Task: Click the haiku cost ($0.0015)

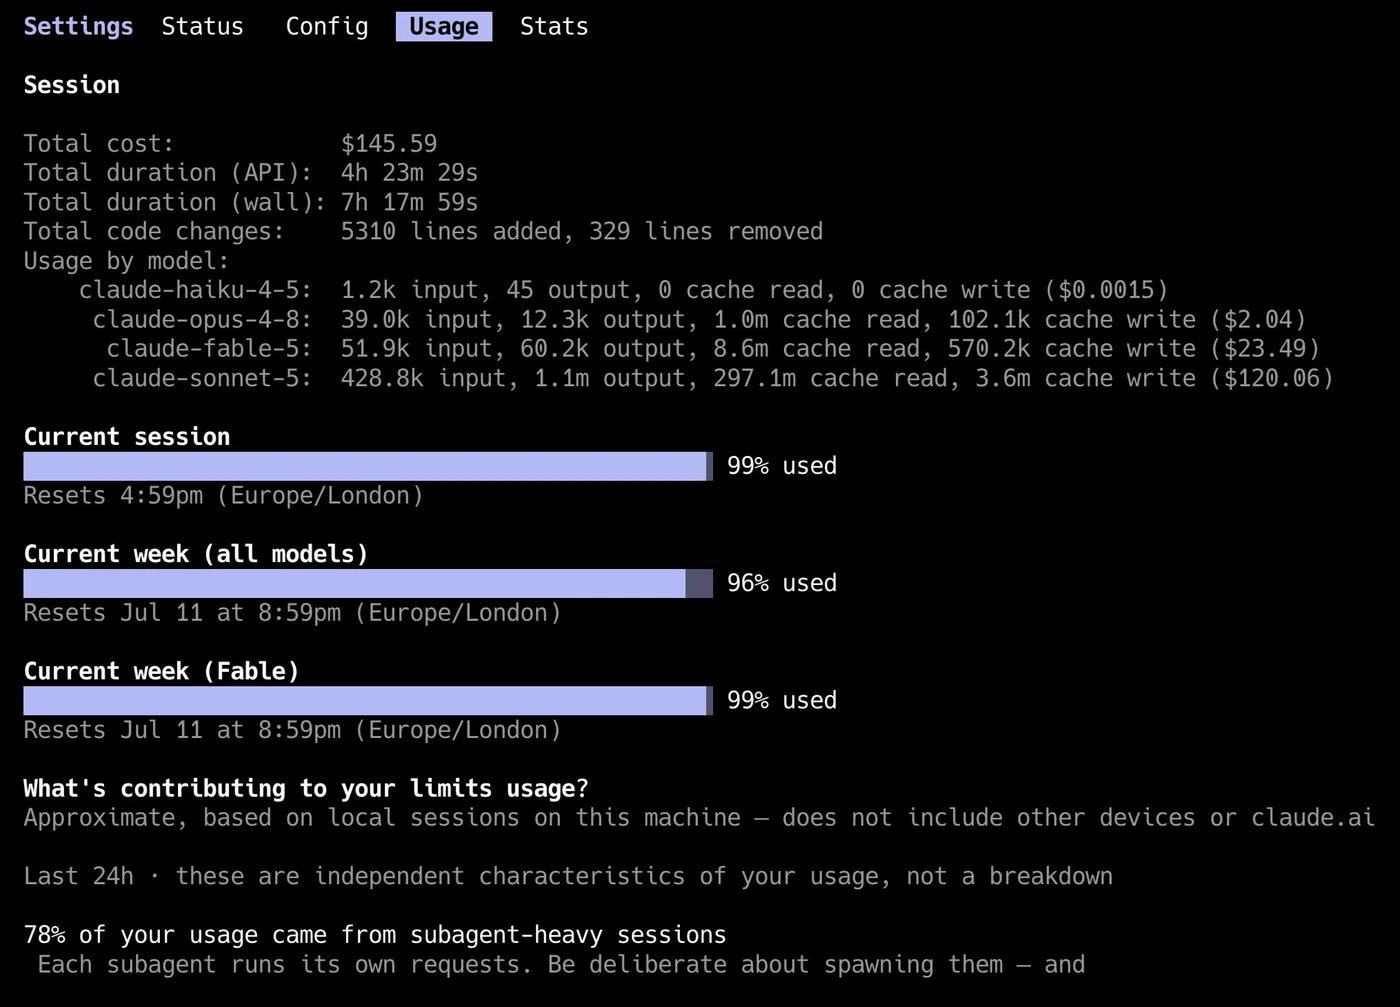Action: pos(1106,290)
